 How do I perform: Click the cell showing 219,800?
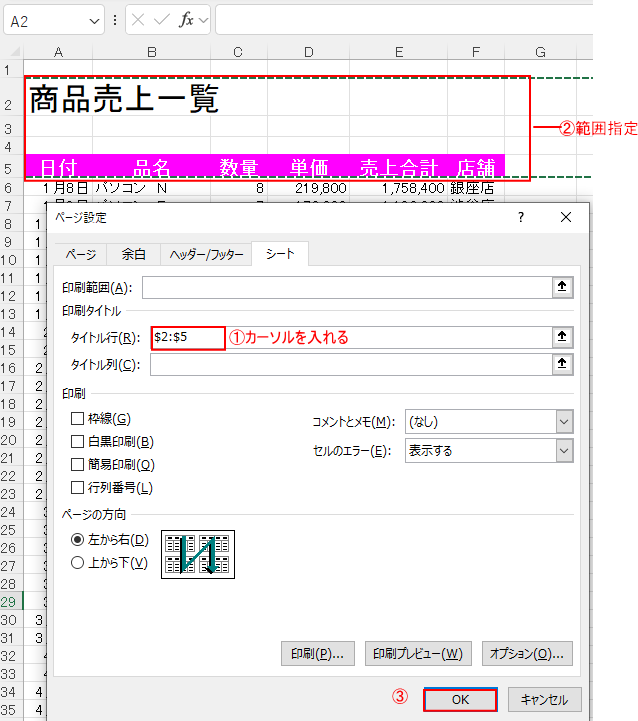[309, 188]
